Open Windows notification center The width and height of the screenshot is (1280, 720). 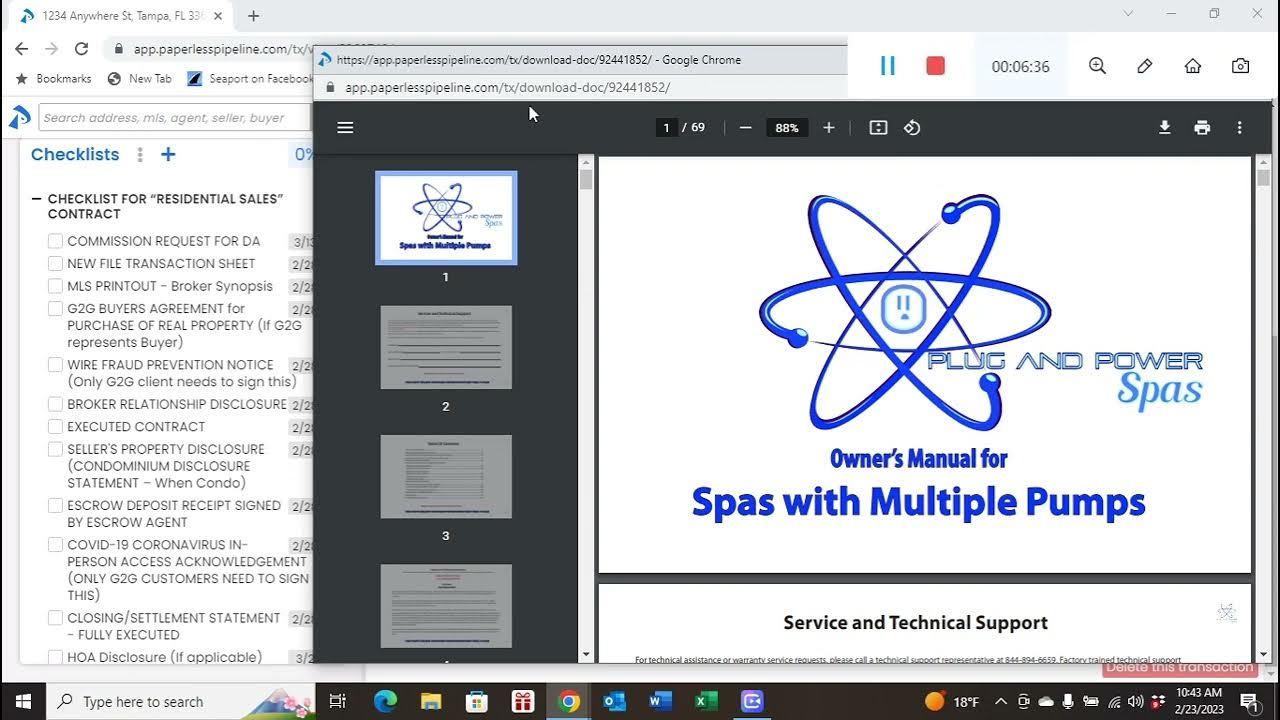click(x=1249, y=702)
